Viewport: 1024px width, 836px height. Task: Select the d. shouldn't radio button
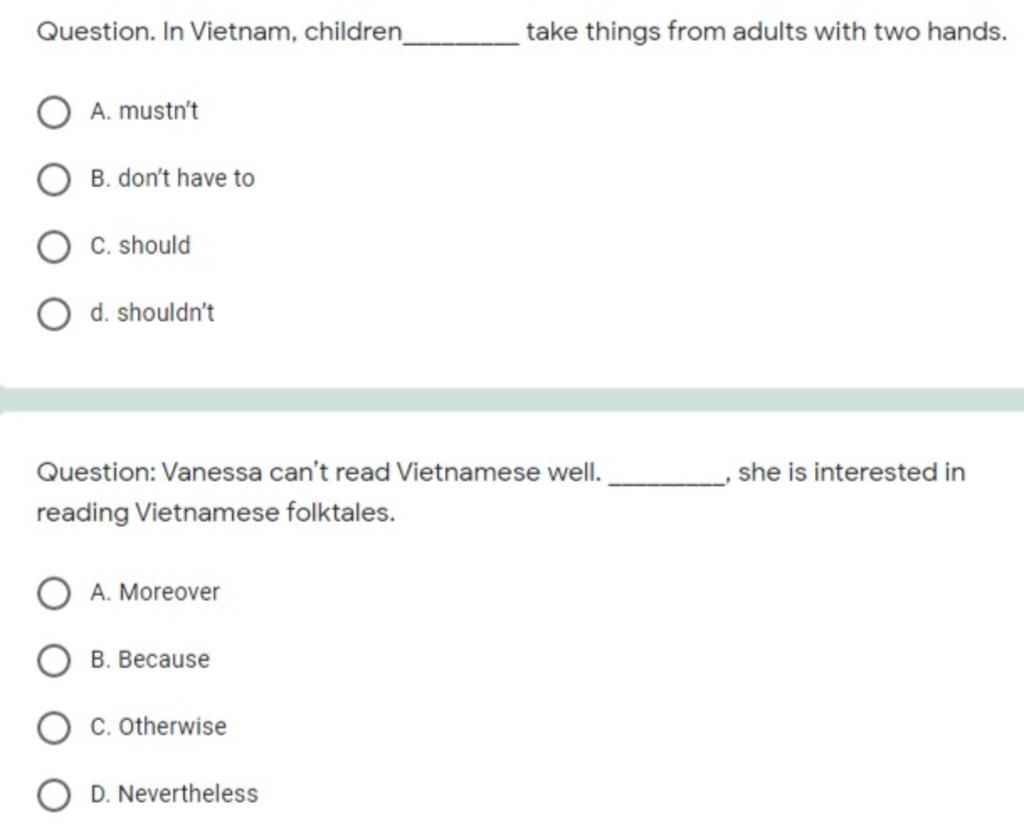[x=54, y=314]
